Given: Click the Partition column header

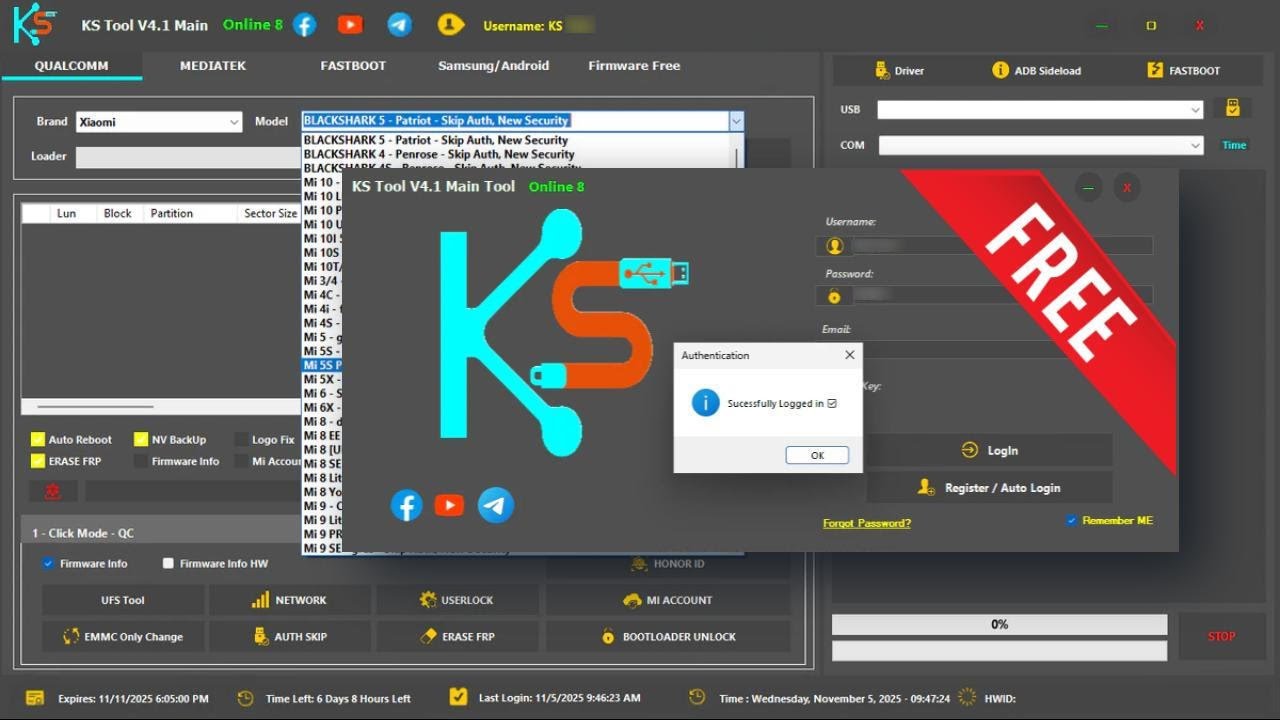Looking at the screenshot, I should coord(172,213).
